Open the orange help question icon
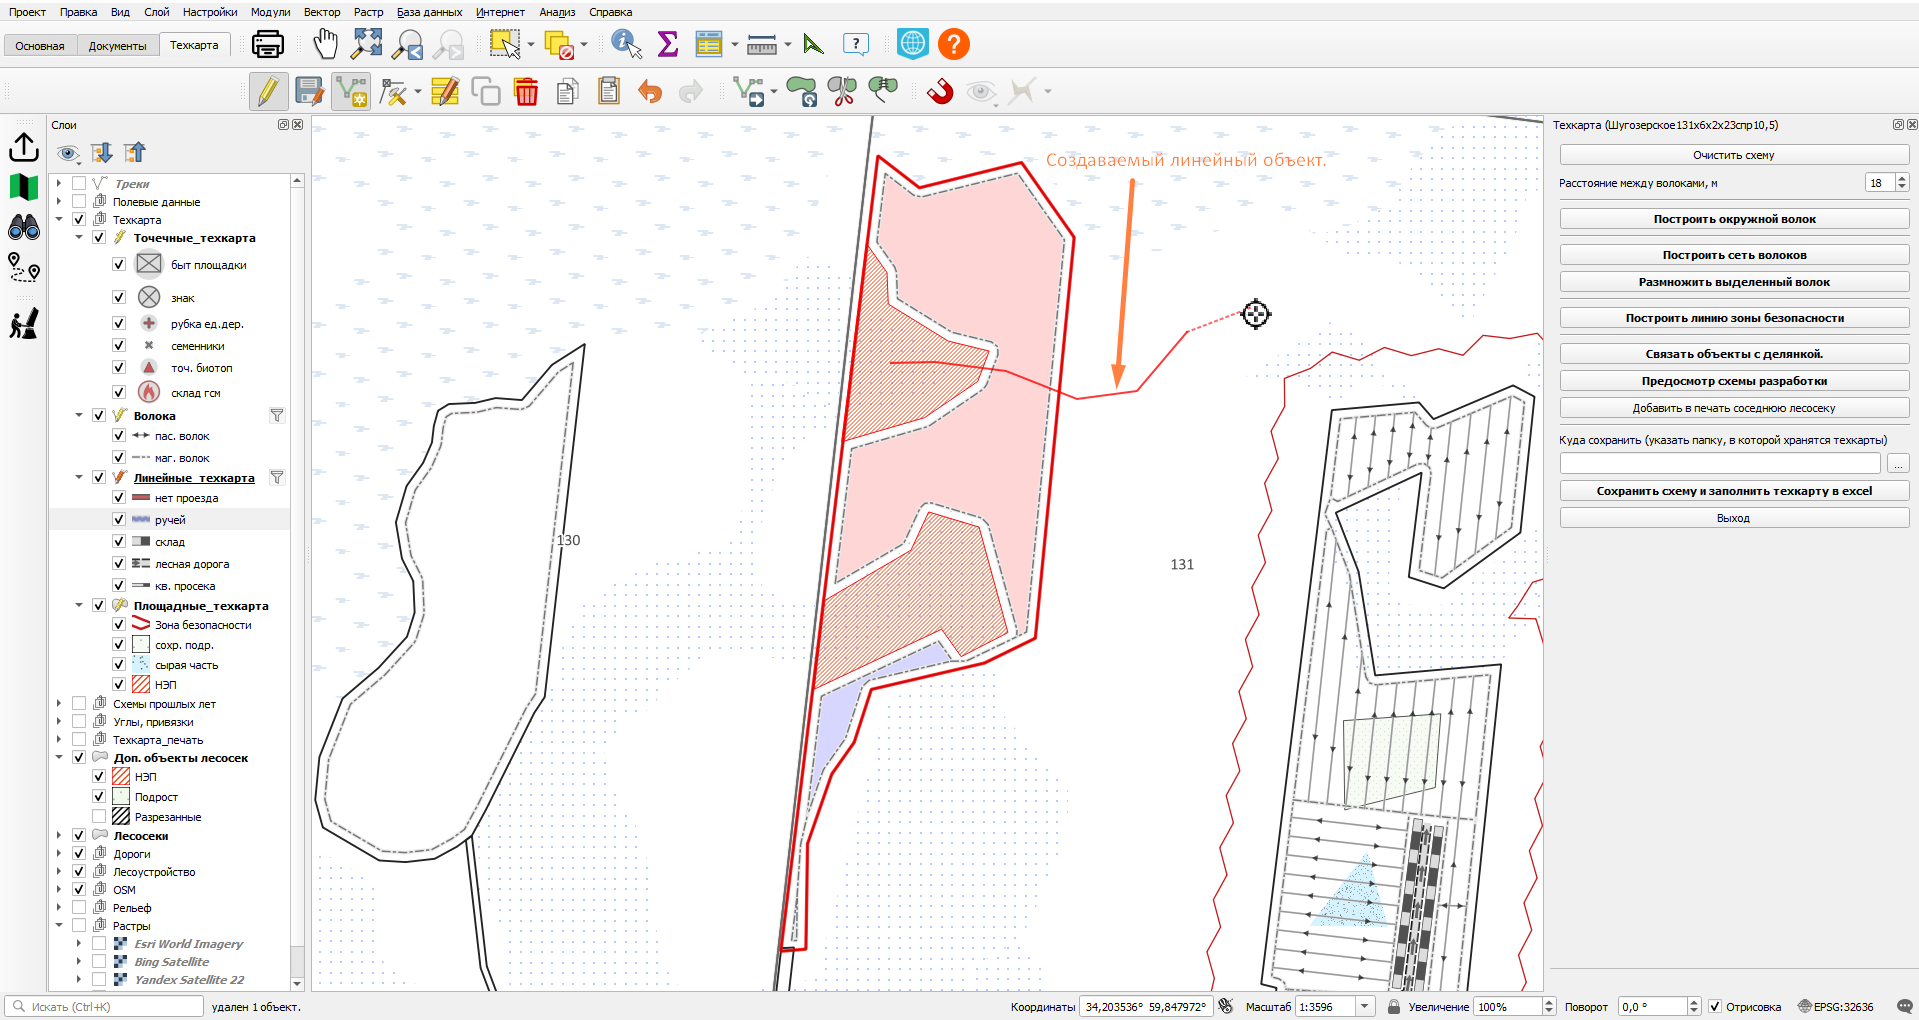The width and height of the screenshot is (1919, 1020). pos(954,44)
